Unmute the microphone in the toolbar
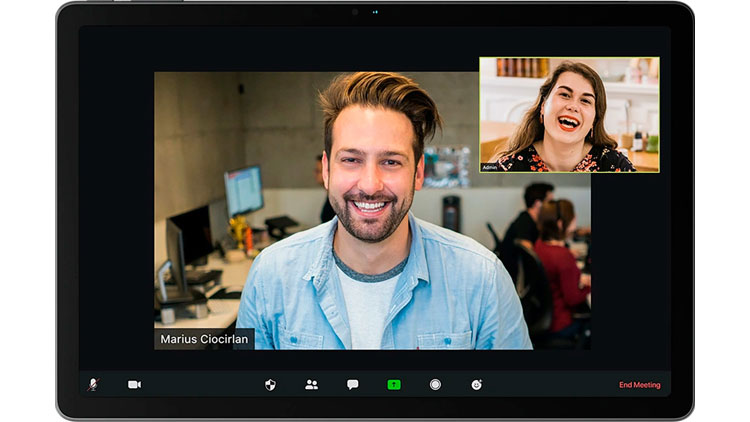 click(94, 384)
